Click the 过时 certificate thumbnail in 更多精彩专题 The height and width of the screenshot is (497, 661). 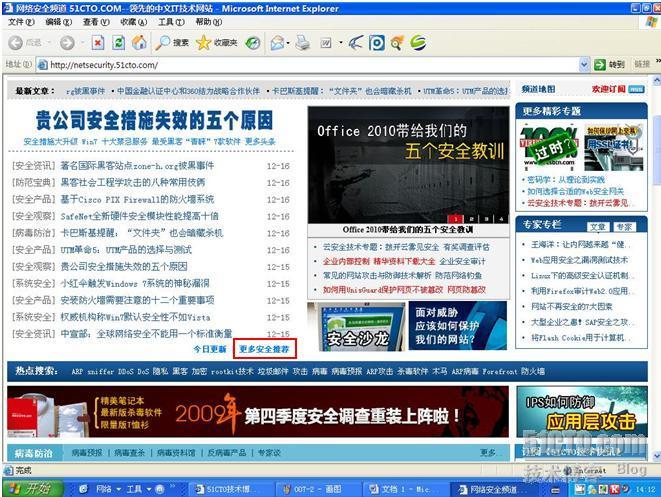[548, 147]
